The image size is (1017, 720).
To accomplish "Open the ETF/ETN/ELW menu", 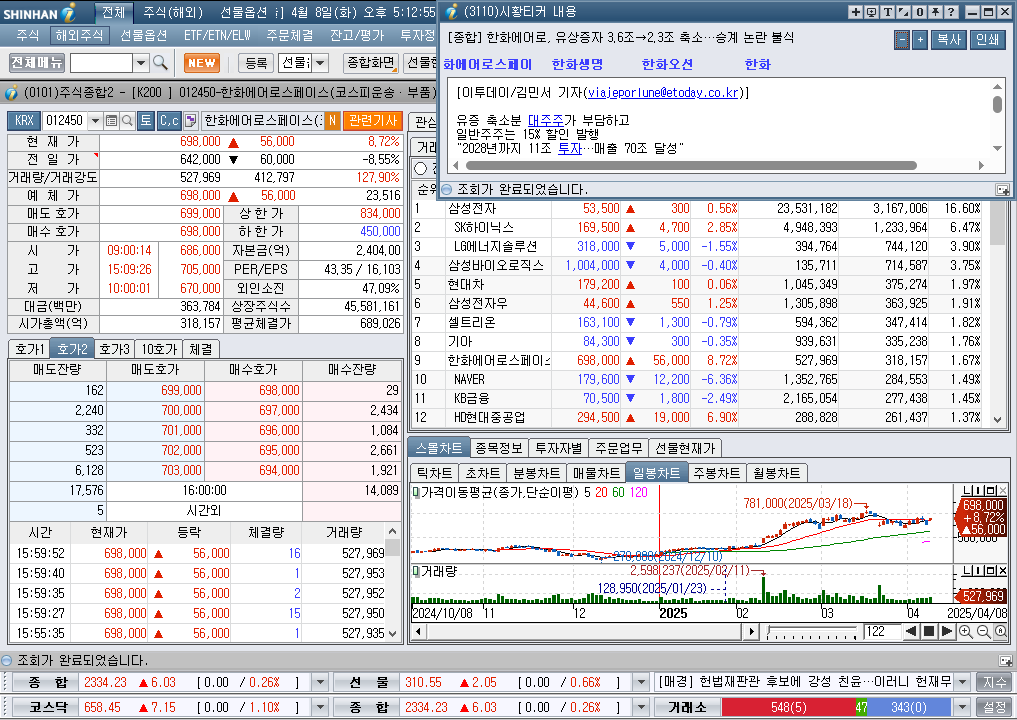I will 217,35.
